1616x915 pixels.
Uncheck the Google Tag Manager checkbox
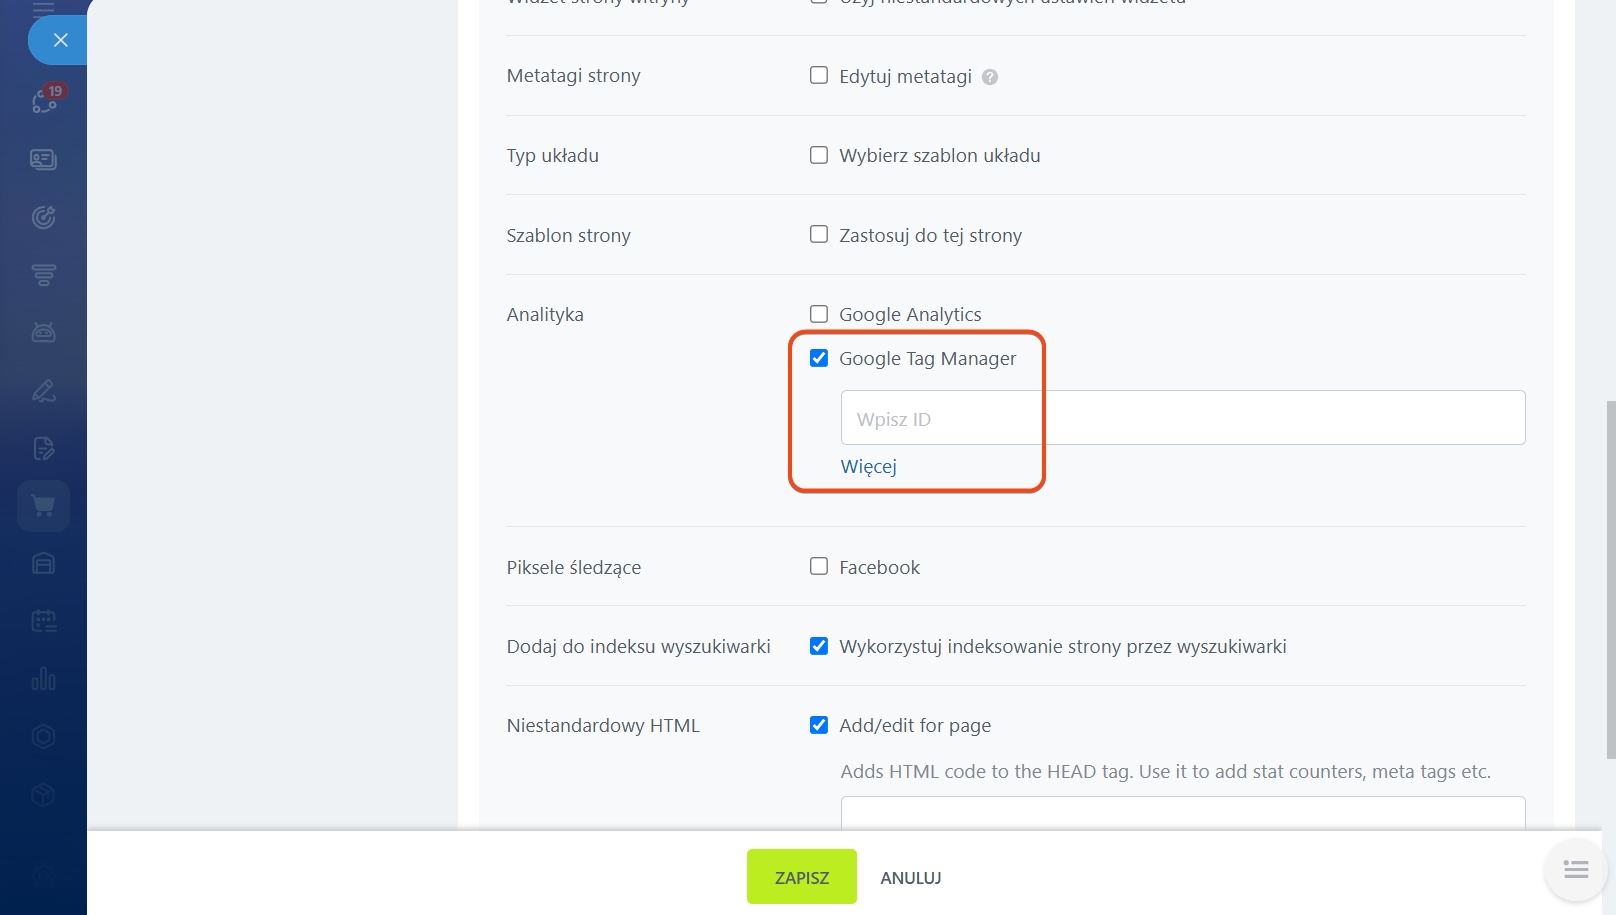[x=819, y=358]
